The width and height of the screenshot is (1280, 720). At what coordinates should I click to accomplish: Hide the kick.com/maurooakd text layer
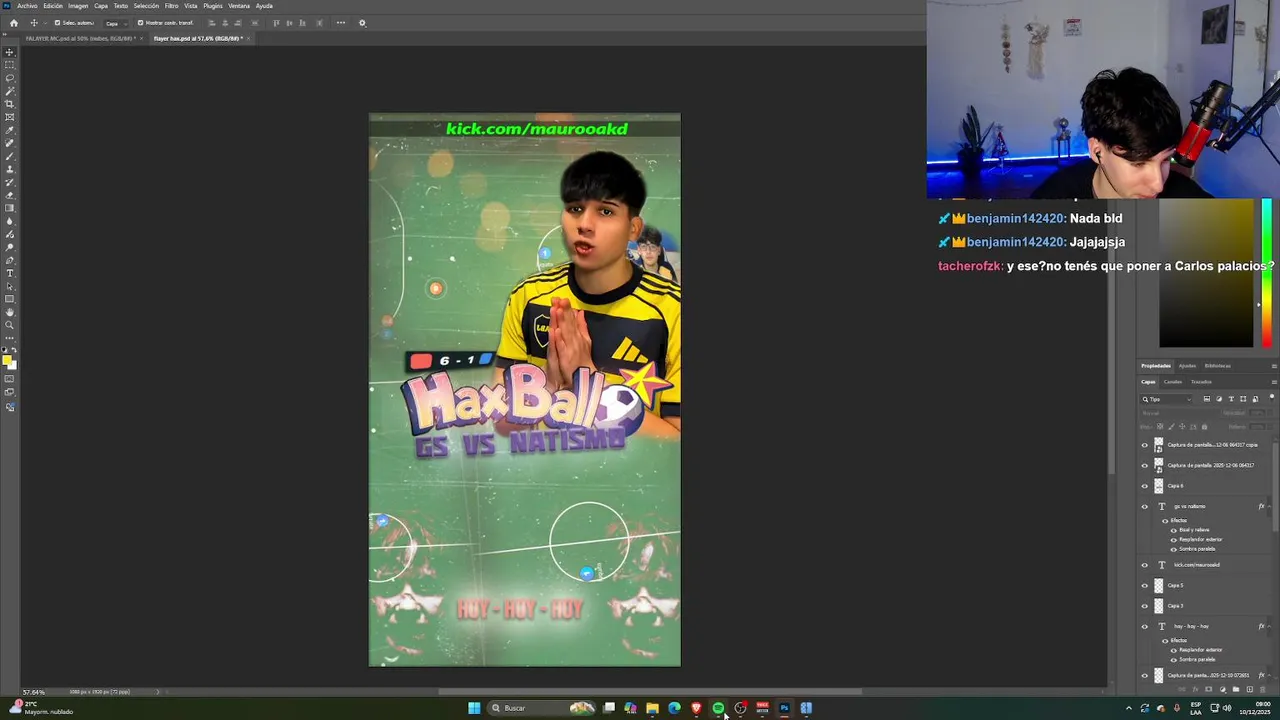(1145, 565)
